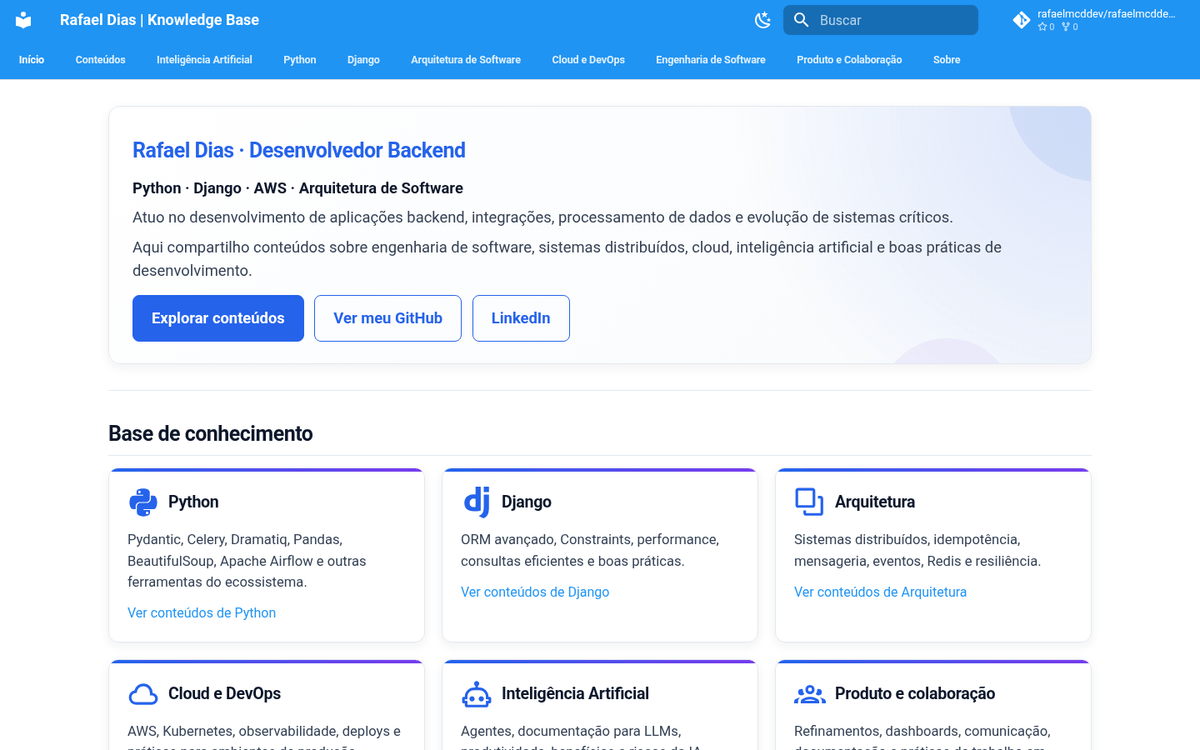This screenshot has height=750, width=1200.
Task: Click the Buscar search field
Action: click(880, 20)
